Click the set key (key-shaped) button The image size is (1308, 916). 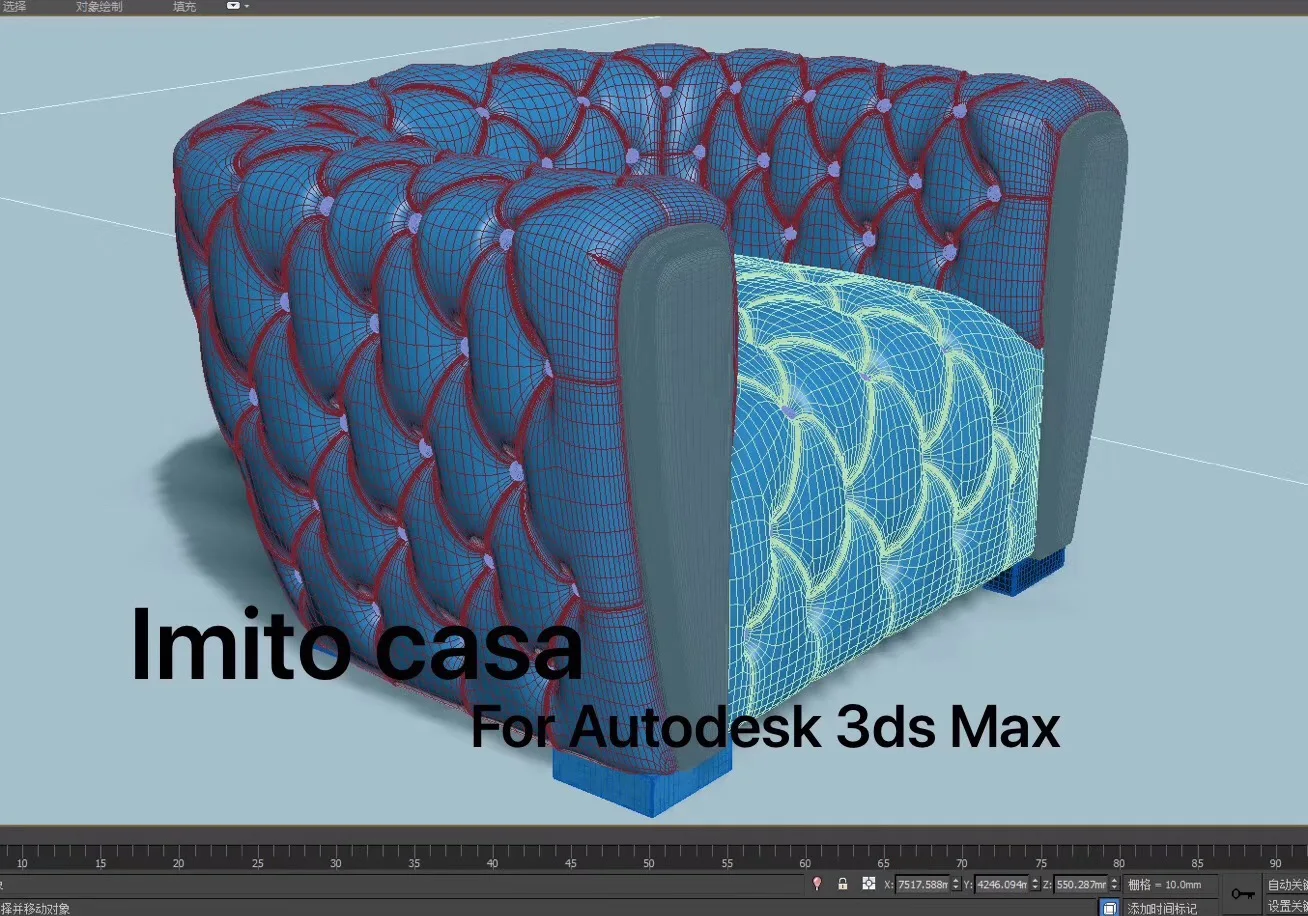click(1243, 893)
